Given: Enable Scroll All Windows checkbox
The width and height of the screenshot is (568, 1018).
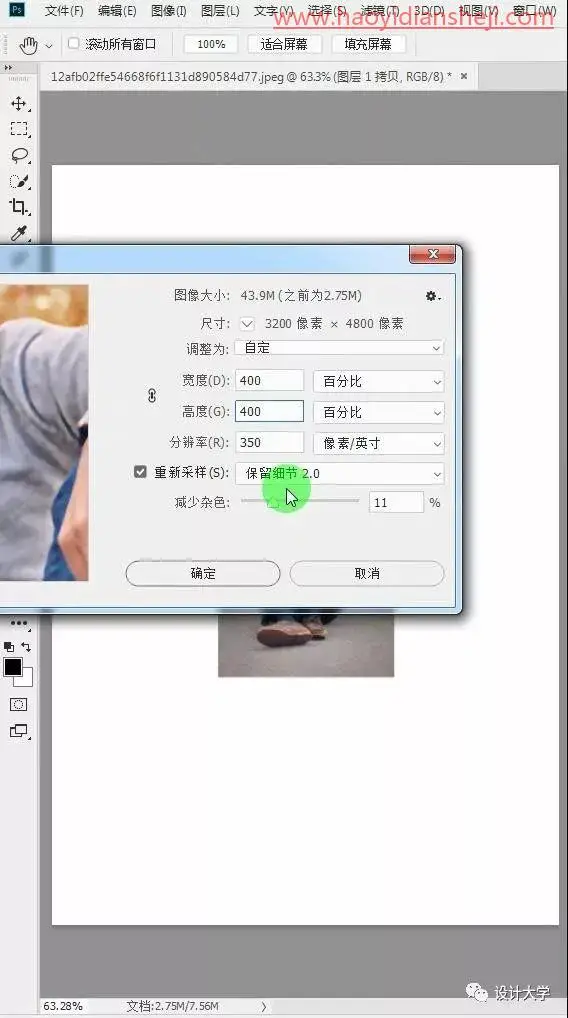Looking at the screenshot, I should coord(73,43).
